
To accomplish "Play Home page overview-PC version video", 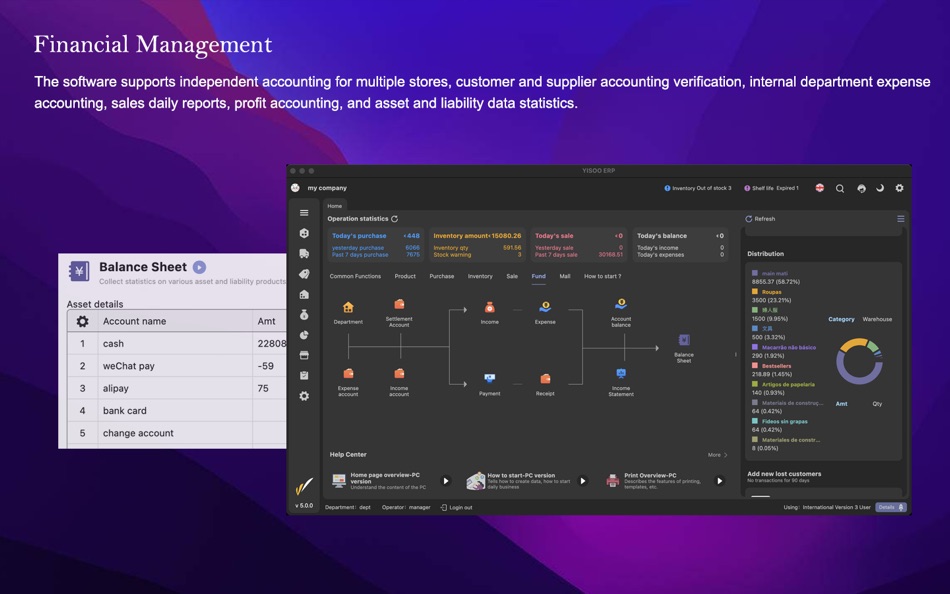I will (446, 481).
